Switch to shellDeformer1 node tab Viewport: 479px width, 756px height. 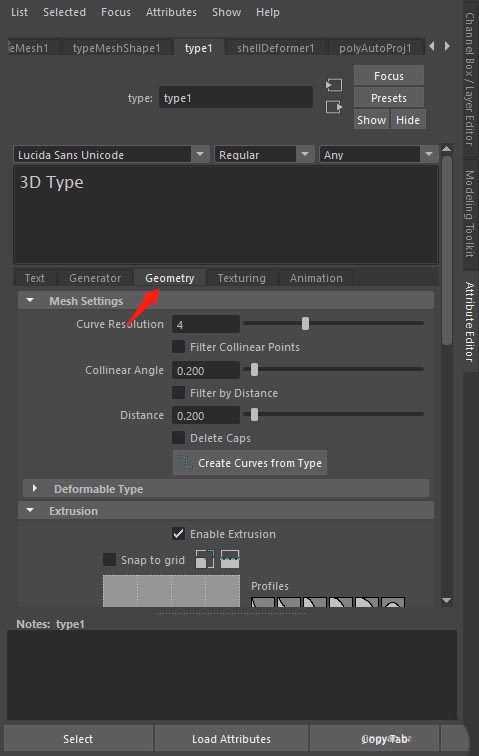point(275,48)
